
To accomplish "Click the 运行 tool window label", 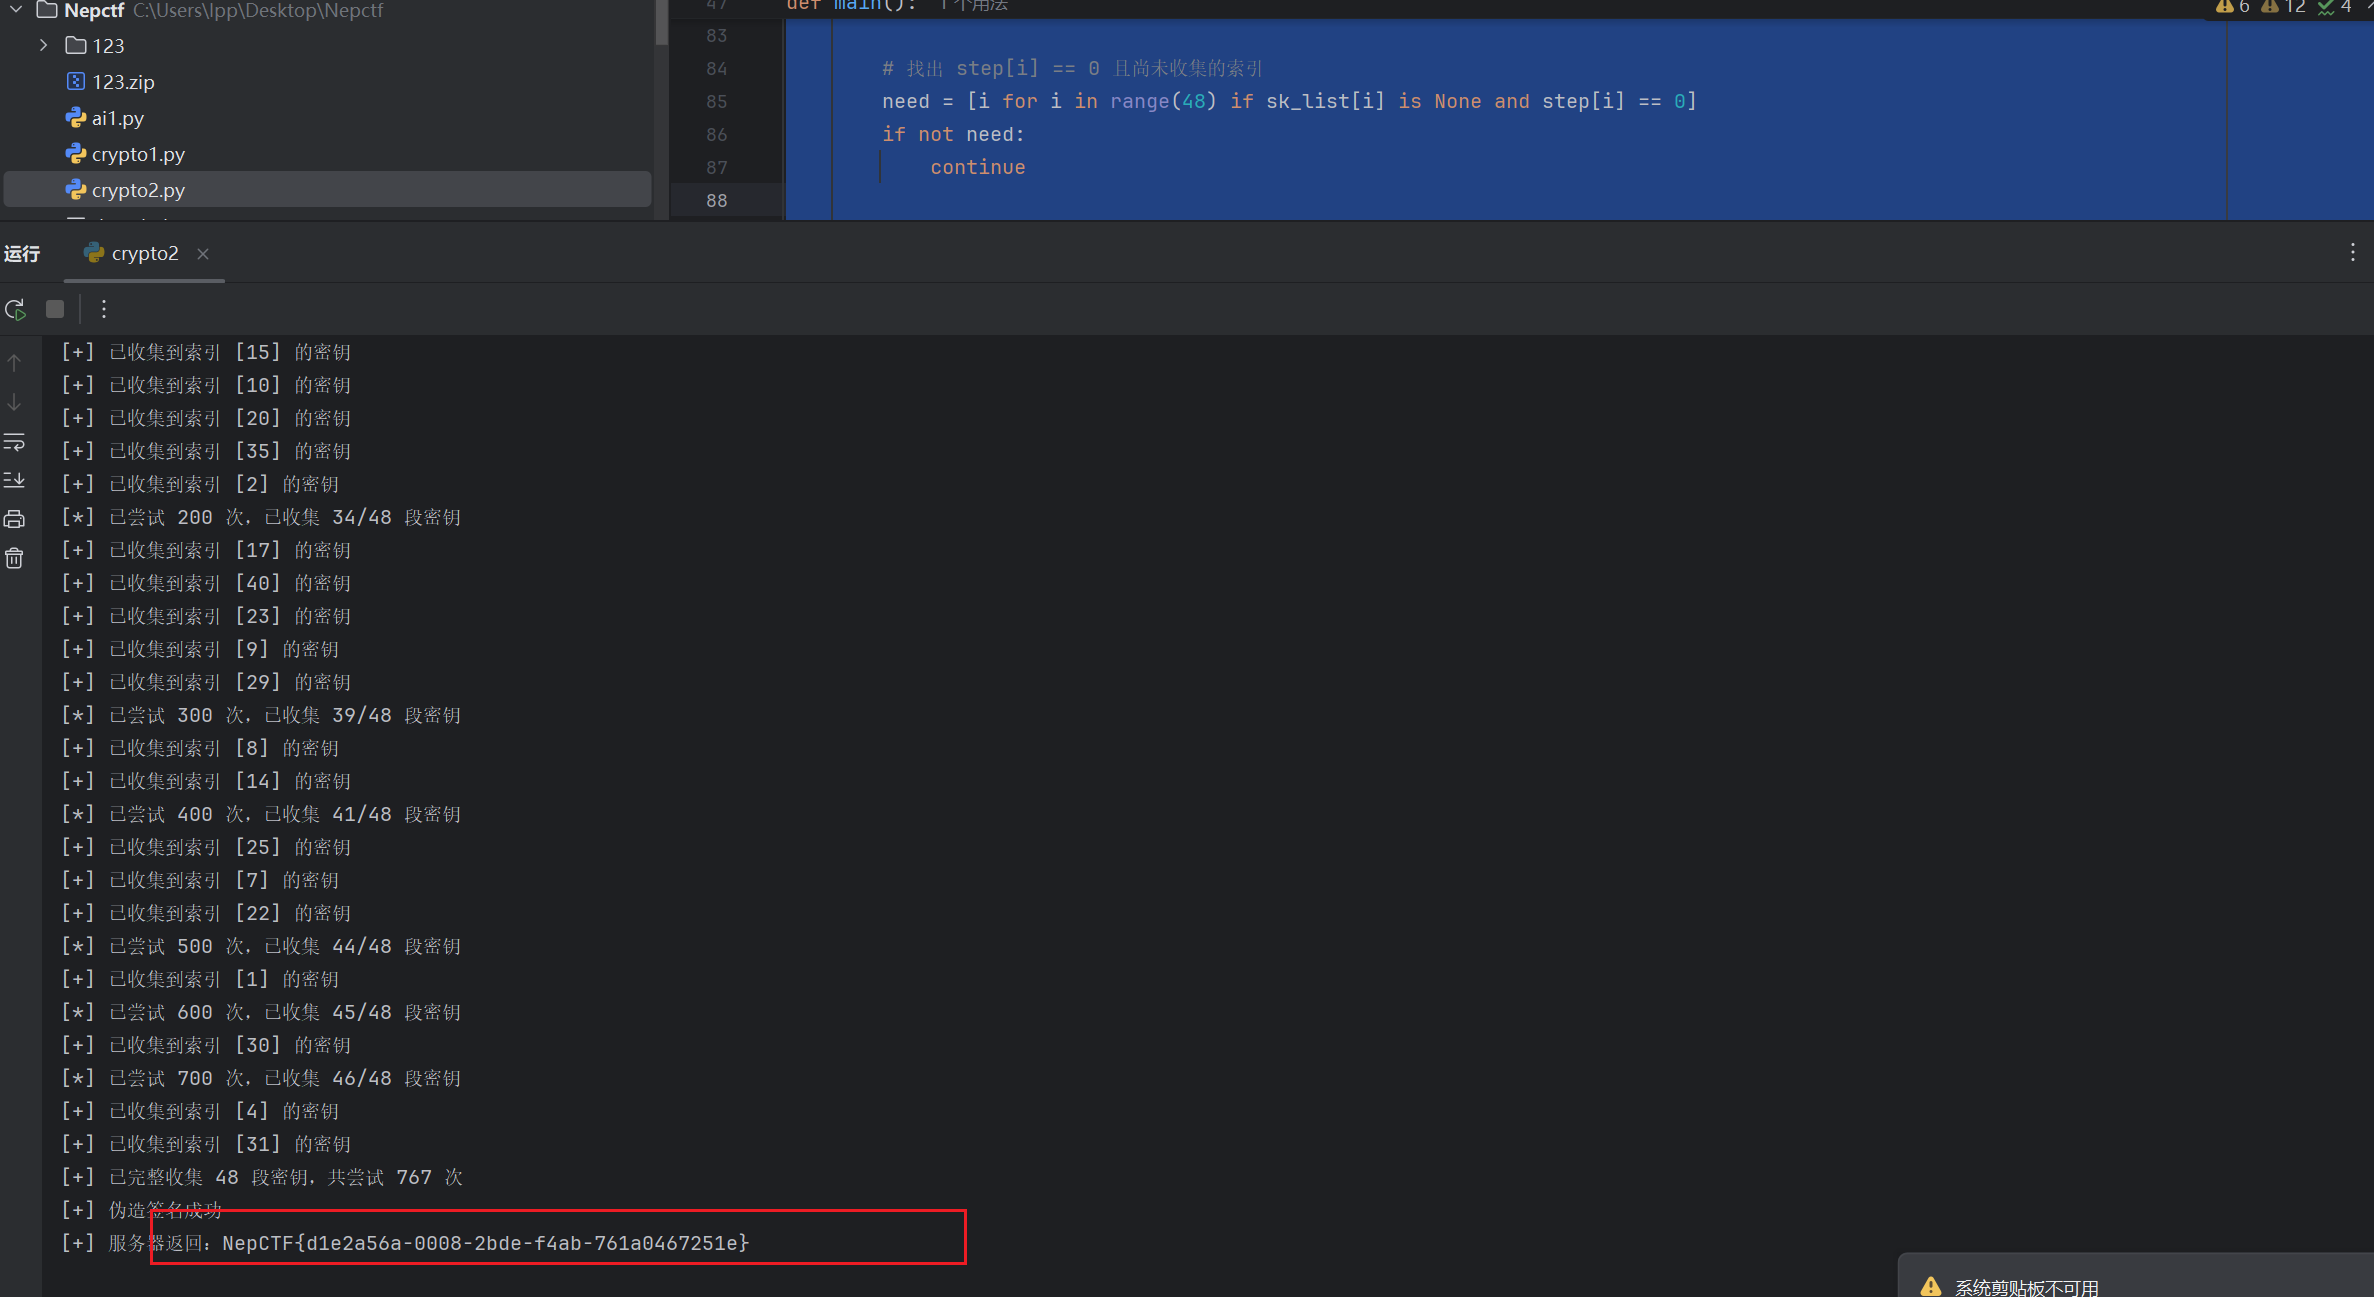I will pos(22,253).
